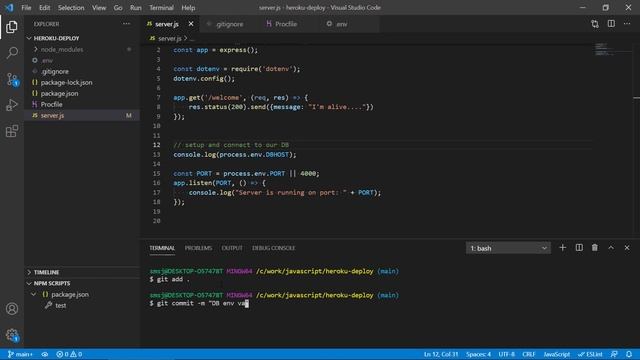Kill the terminal with trash icon
The image size is (640, 360).
[x=595, y=248]
